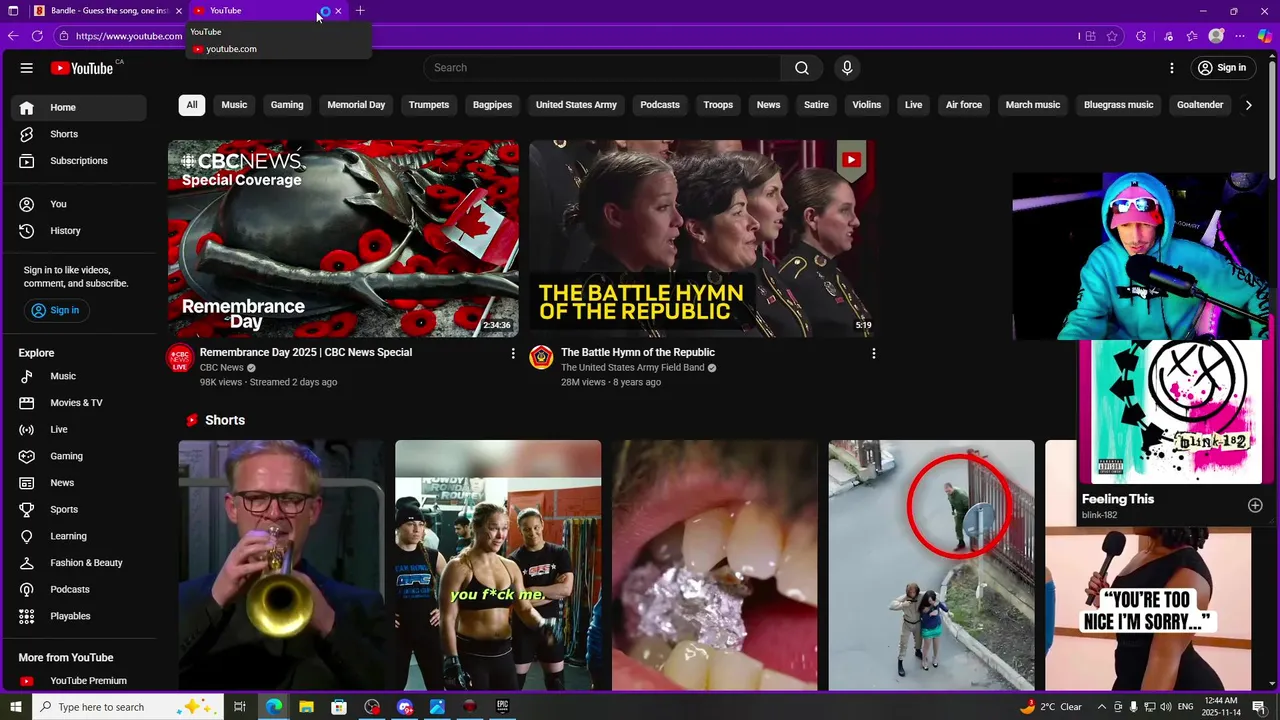
Task: Select the Bagpipes filter chip
Action: [492, 105]
